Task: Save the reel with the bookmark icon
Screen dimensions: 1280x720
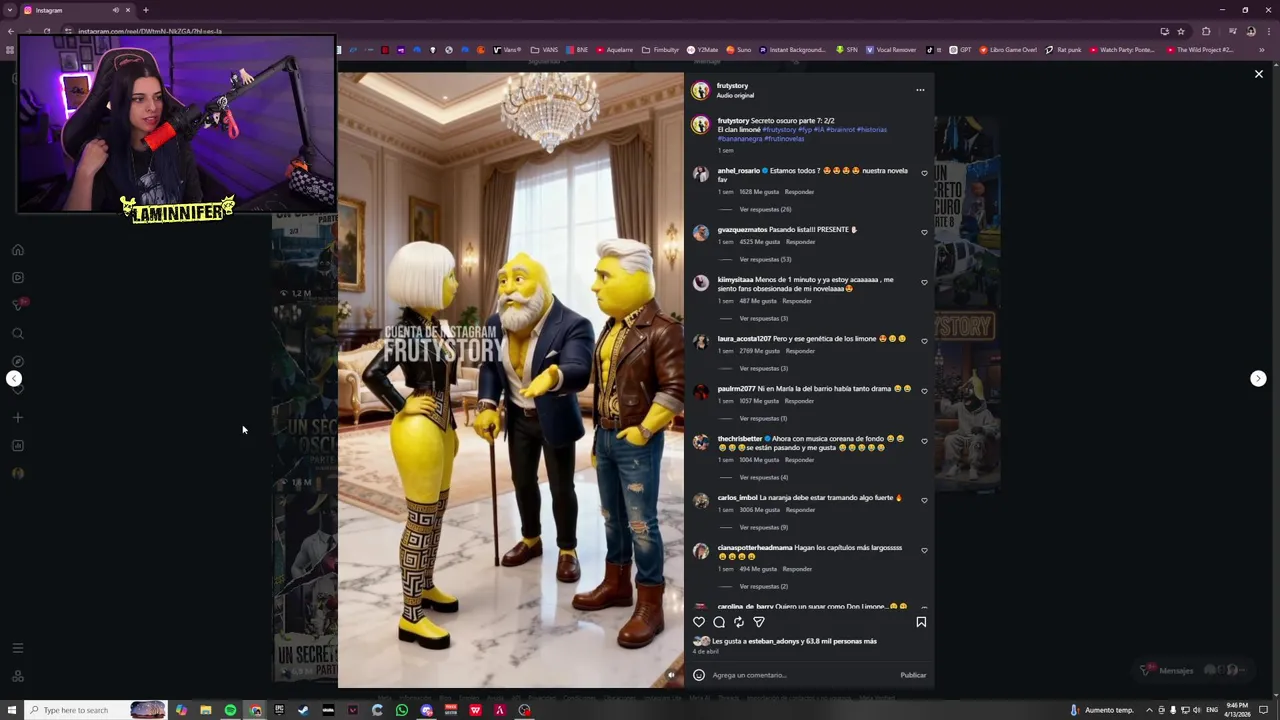Action: click(921, 622)
